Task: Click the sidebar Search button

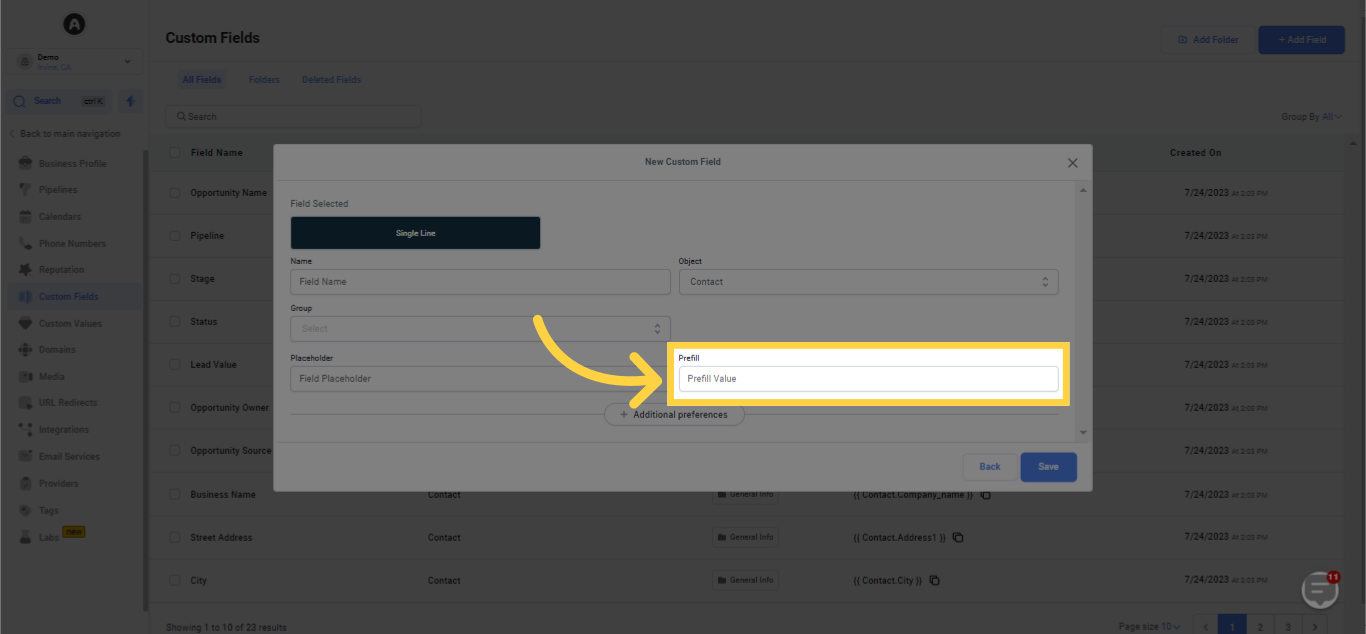Action: tap(59, 101)
